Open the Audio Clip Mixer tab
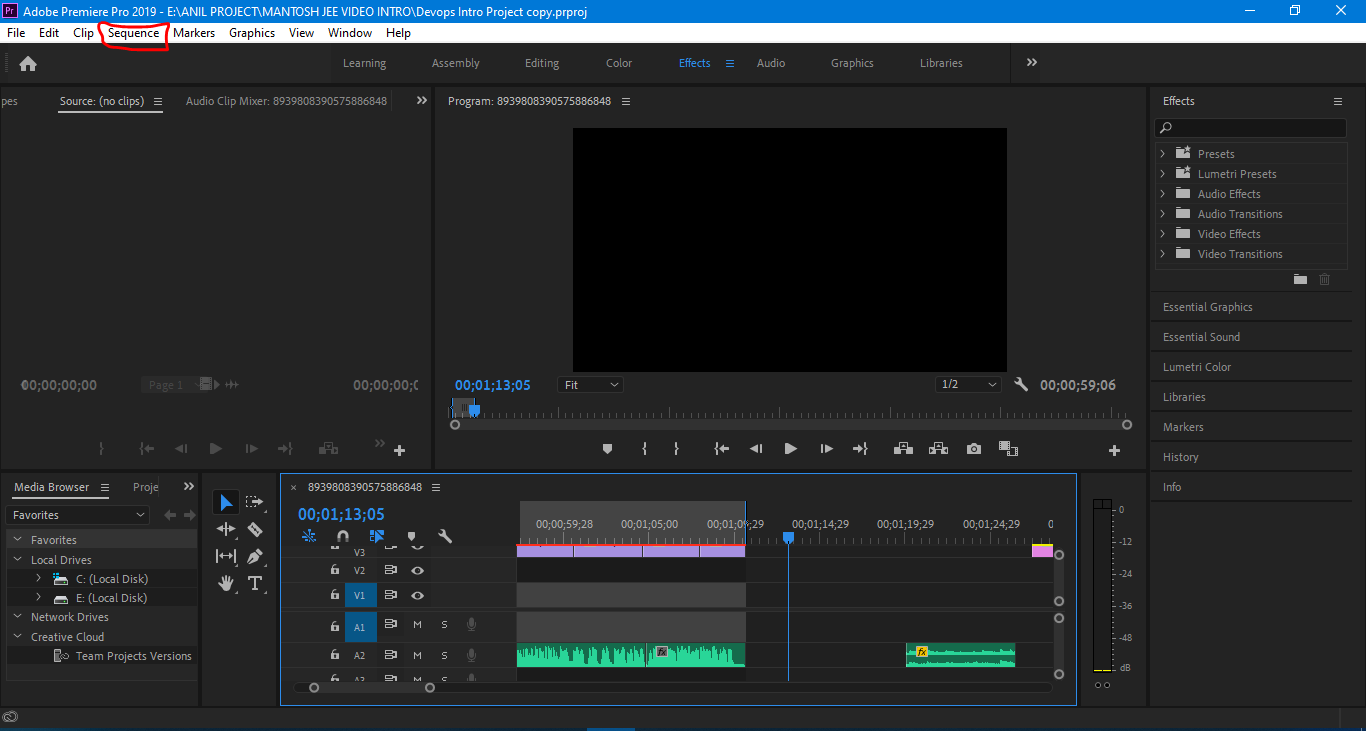Image resolution: width=1366 pixels, height=731 pixels. 286,101
